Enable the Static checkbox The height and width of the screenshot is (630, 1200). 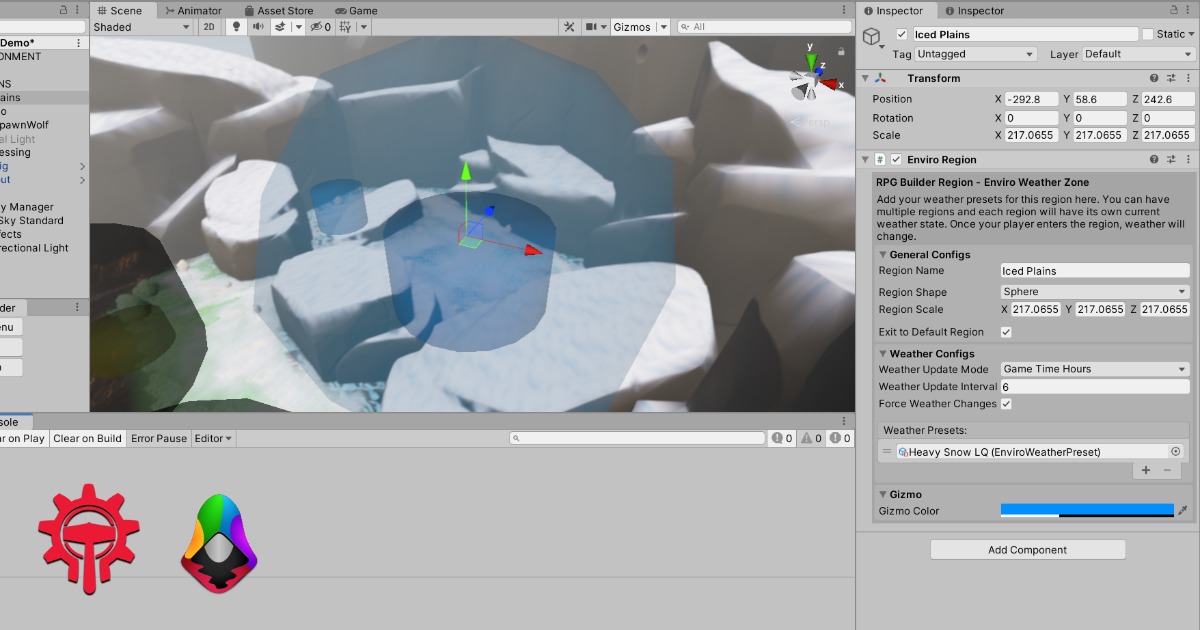[x=1148, y=34]
